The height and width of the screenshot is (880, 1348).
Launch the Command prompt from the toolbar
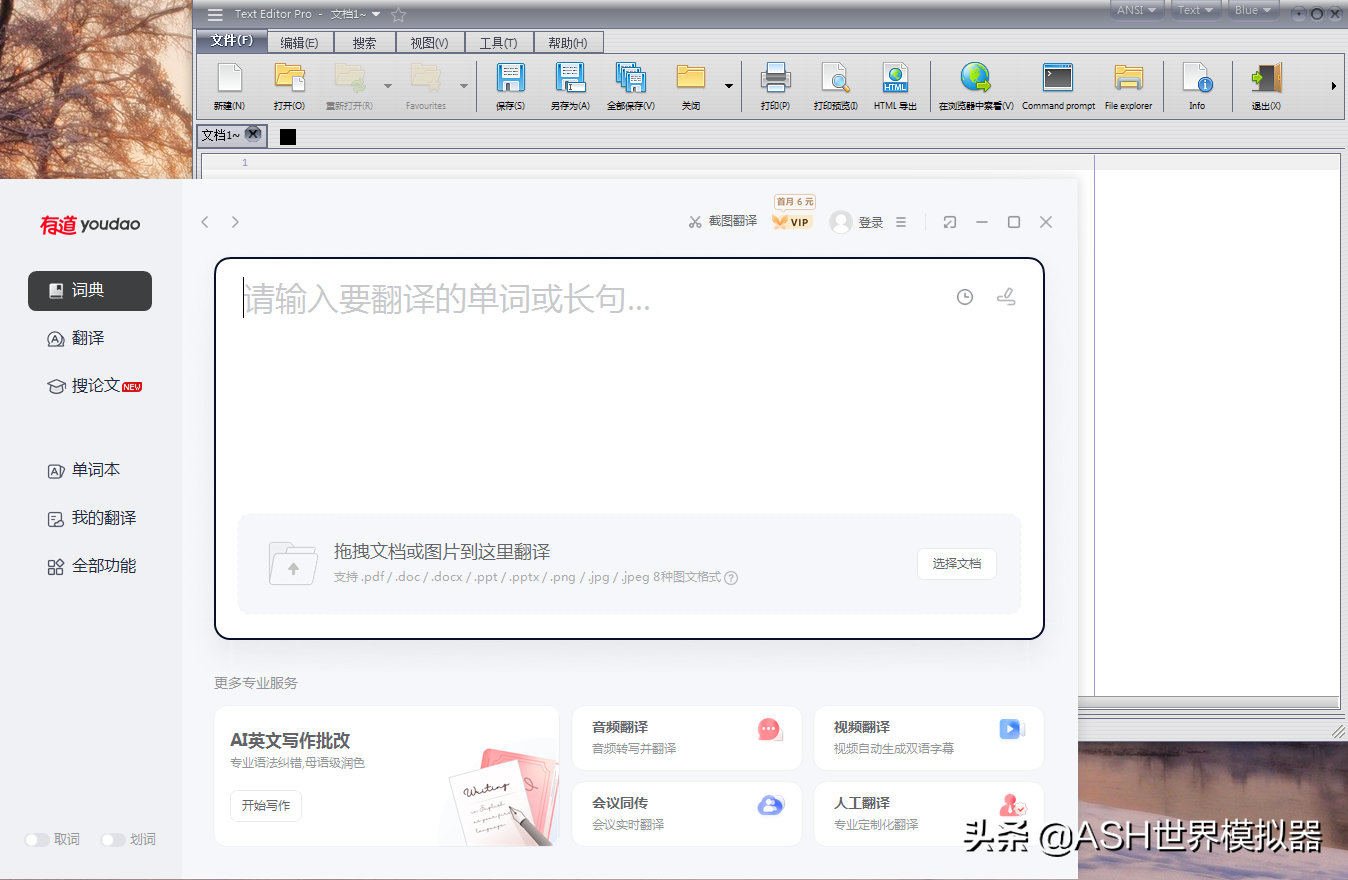(1057, 85)
